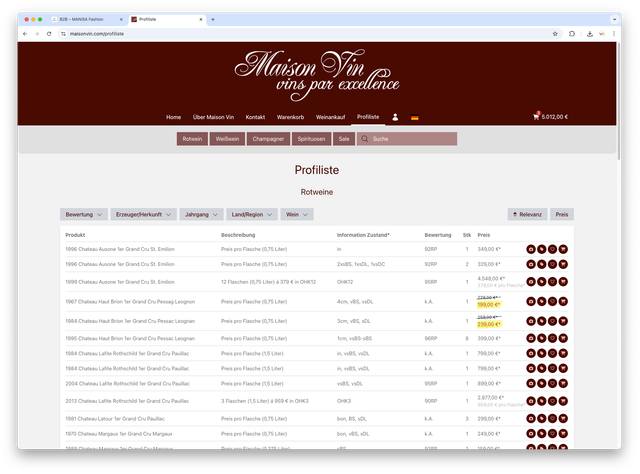Open the Jahrgang filter dropdown

tap(201, 214)
